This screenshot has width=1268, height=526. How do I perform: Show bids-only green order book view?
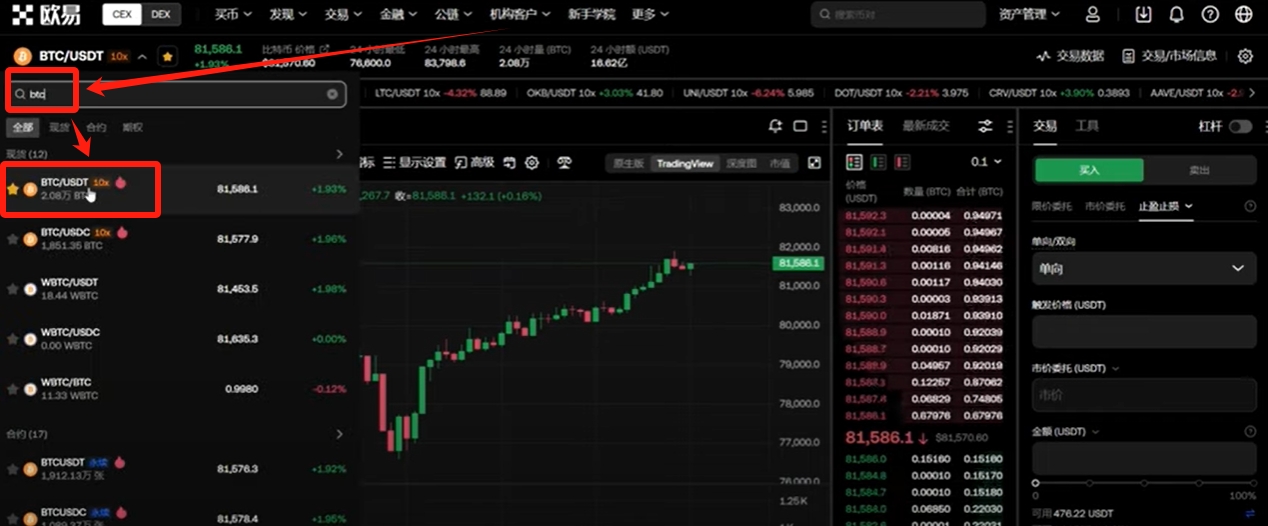click(x=878, y=162)
